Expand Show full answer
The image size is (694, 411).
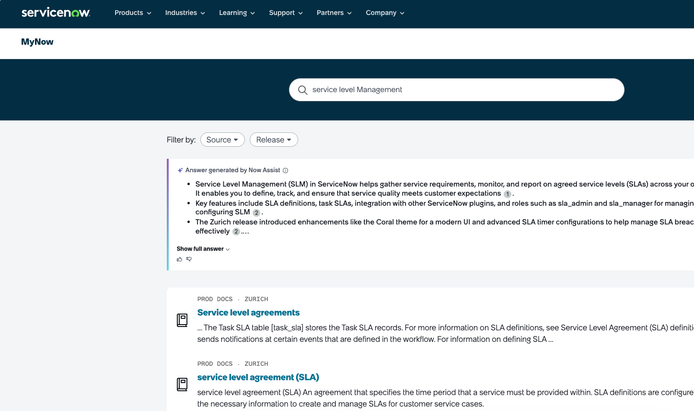click(203, 249)
